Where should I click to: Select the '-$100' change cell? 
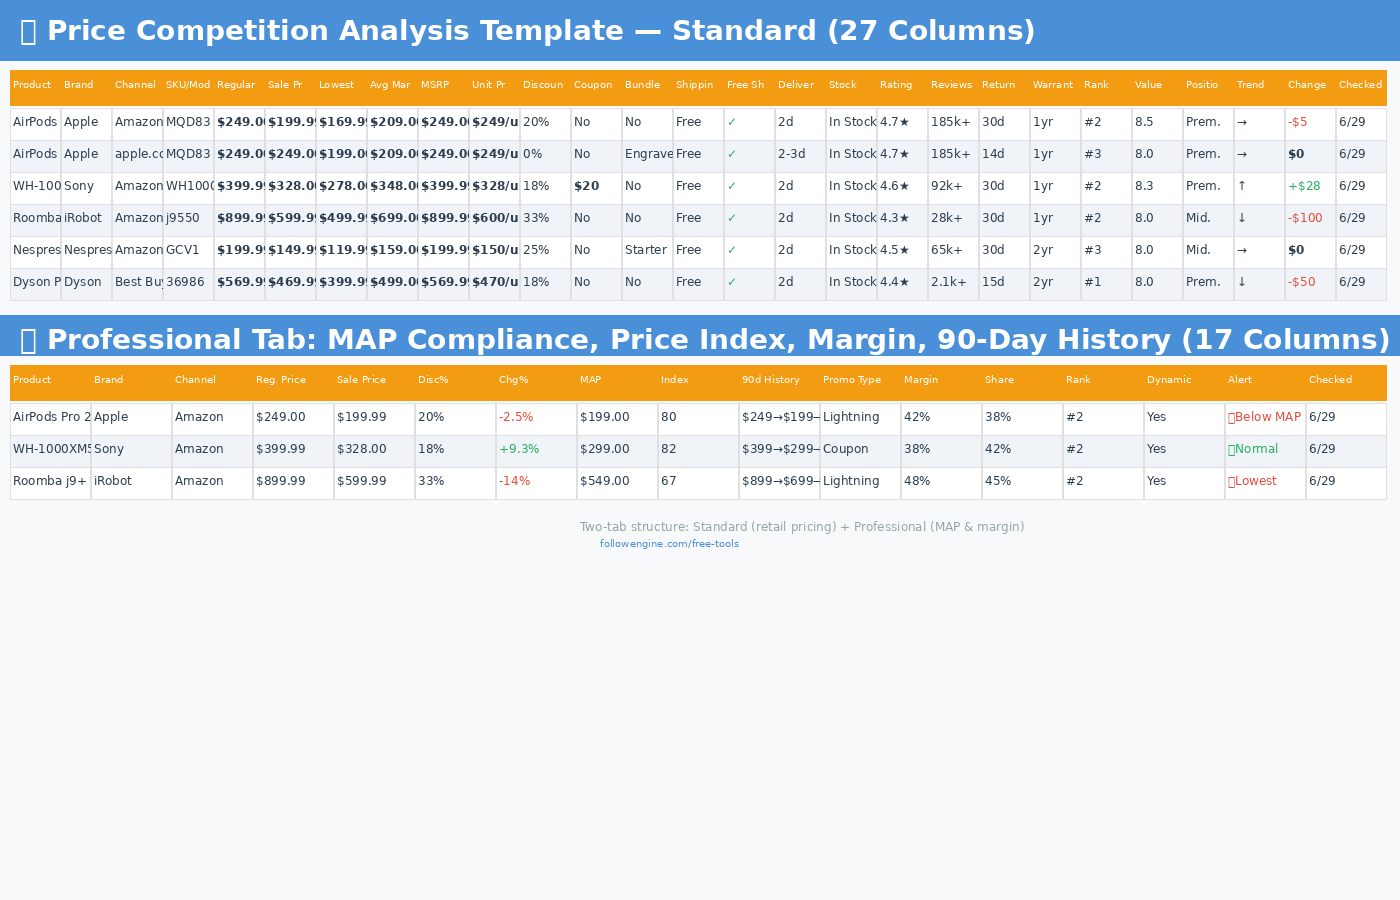(1310, 219)
